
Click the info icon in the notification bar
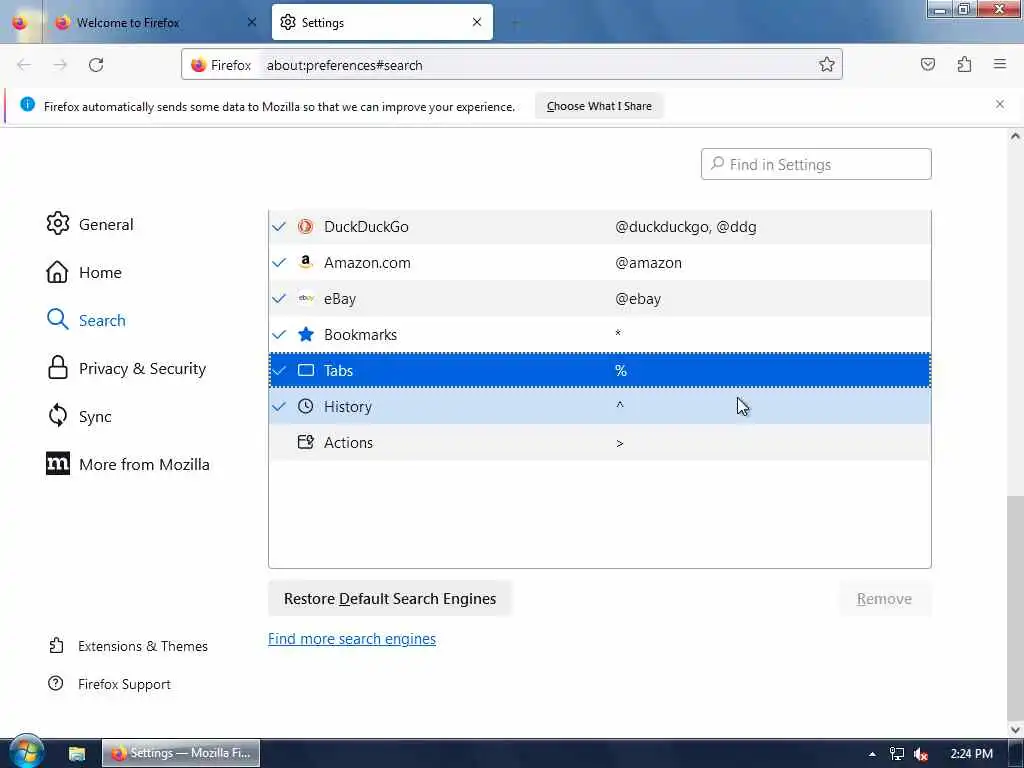[27, 104]
